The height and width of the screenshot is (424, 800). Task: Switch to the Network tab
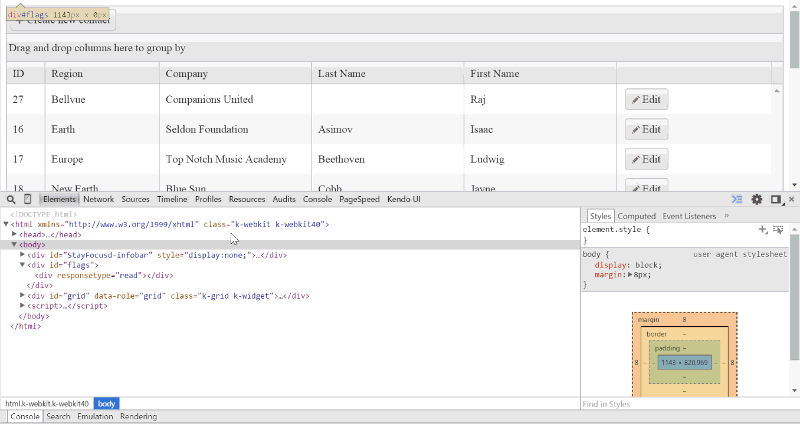click(98, 199)
